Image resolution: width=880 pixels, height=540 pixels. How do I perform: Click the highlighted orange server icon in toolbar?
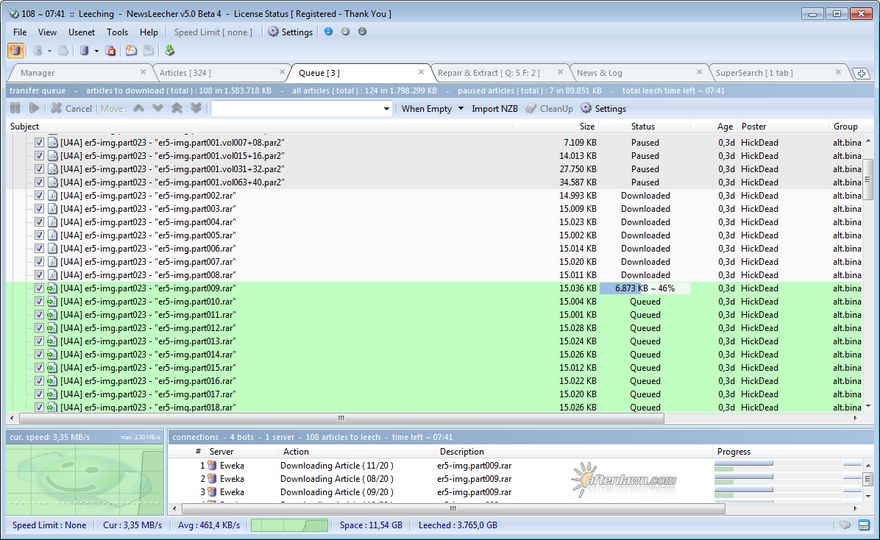coord(16,51)
